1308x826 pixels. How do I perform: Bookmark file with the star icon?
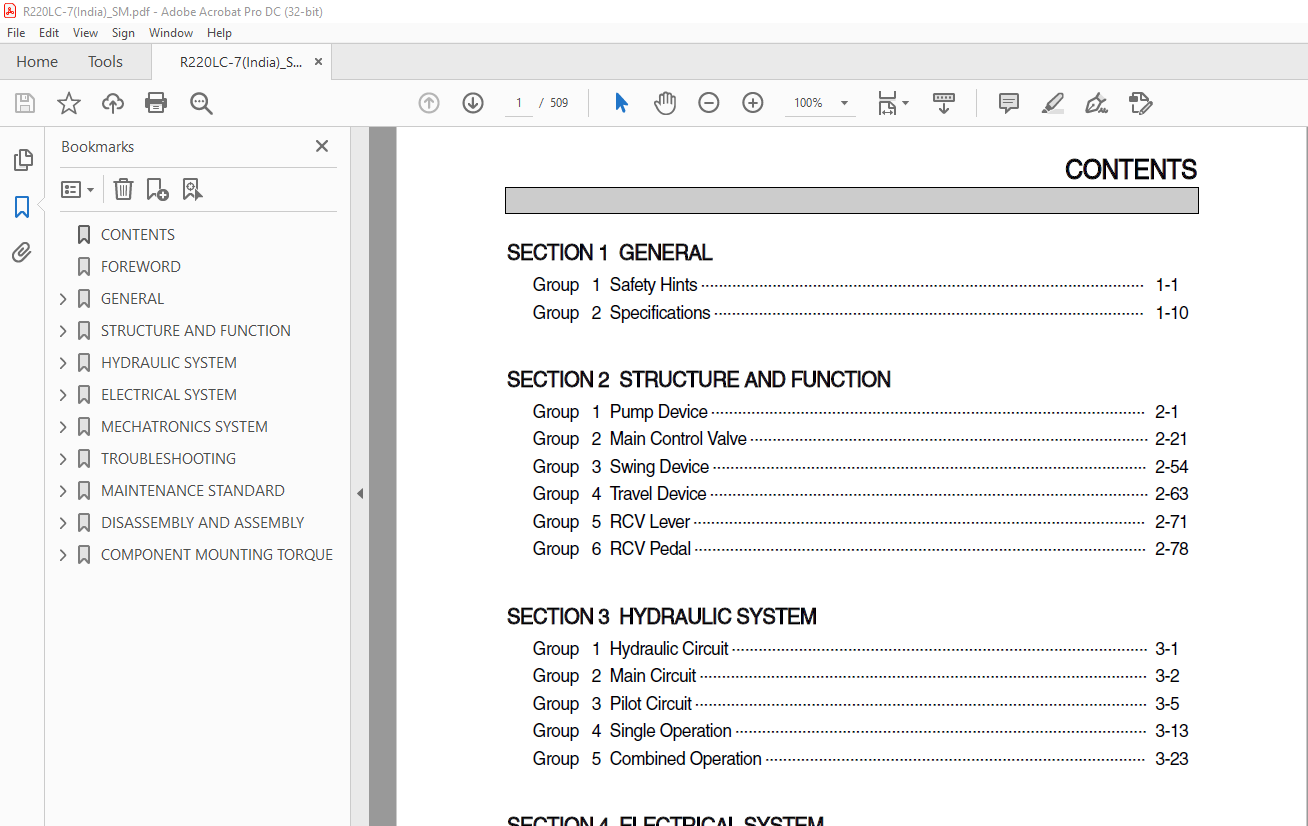[x=69, y=103]
